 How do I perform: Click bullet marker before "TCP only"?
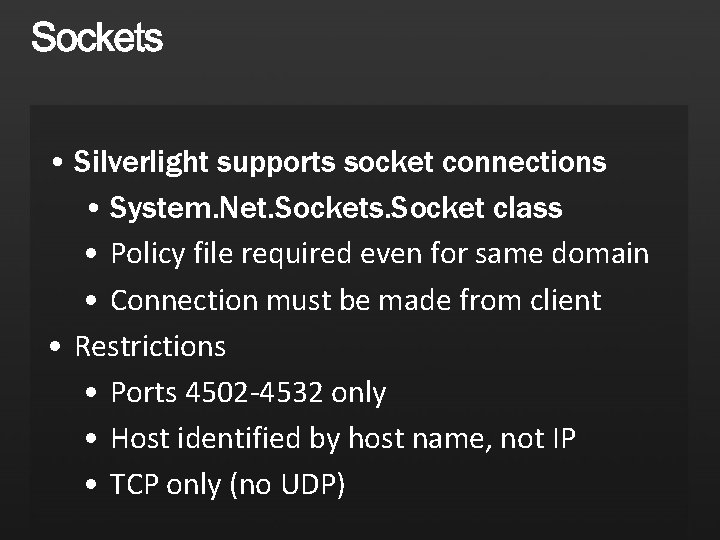tap(92, 485)
